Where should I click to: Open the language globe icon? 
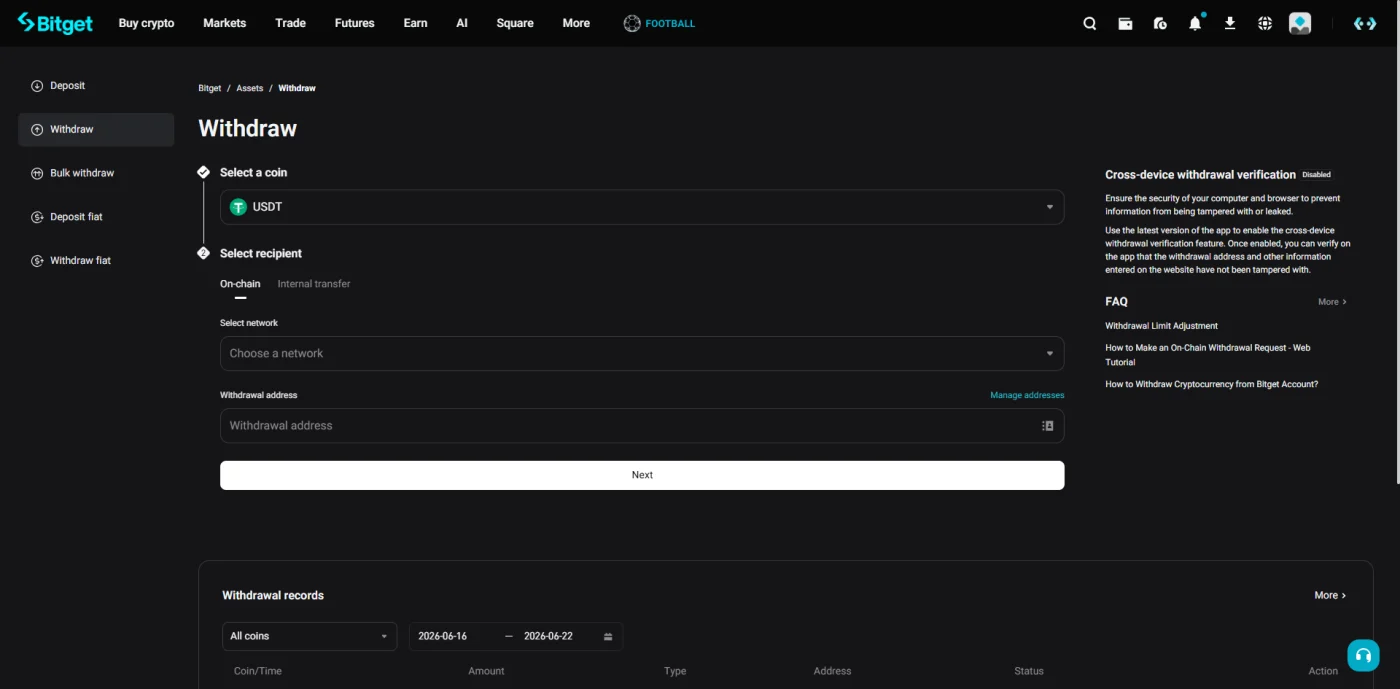tap(1265, 23)
